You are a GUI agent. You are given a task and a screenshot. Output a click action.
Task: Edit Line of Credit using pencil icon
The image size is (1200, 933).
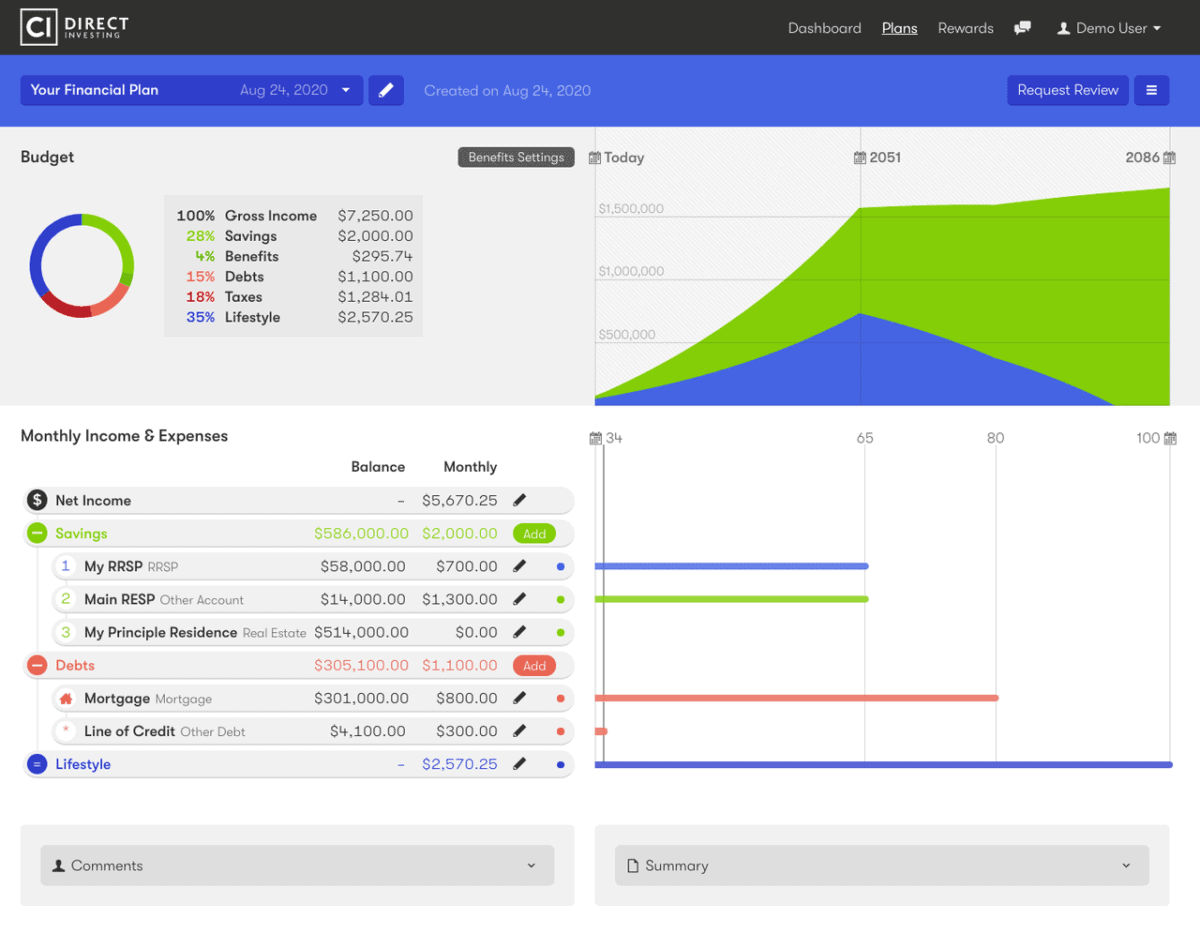[x=519, y=731]
